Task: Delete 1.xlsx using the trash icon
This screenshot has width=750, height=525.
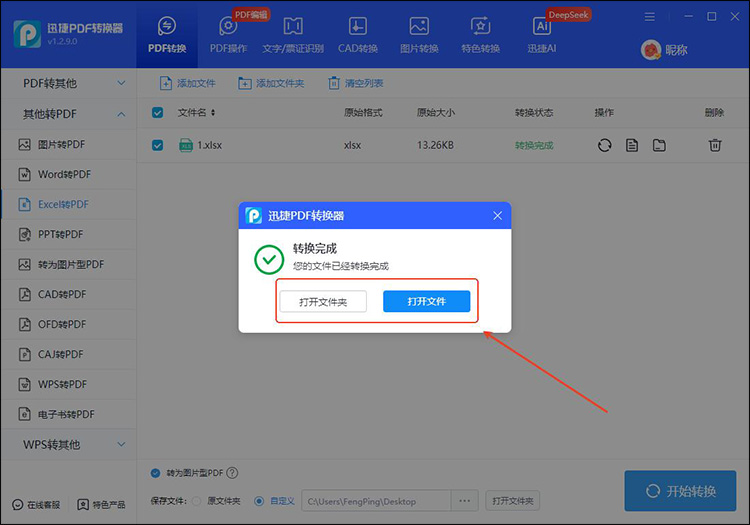Action: point(714,145)
